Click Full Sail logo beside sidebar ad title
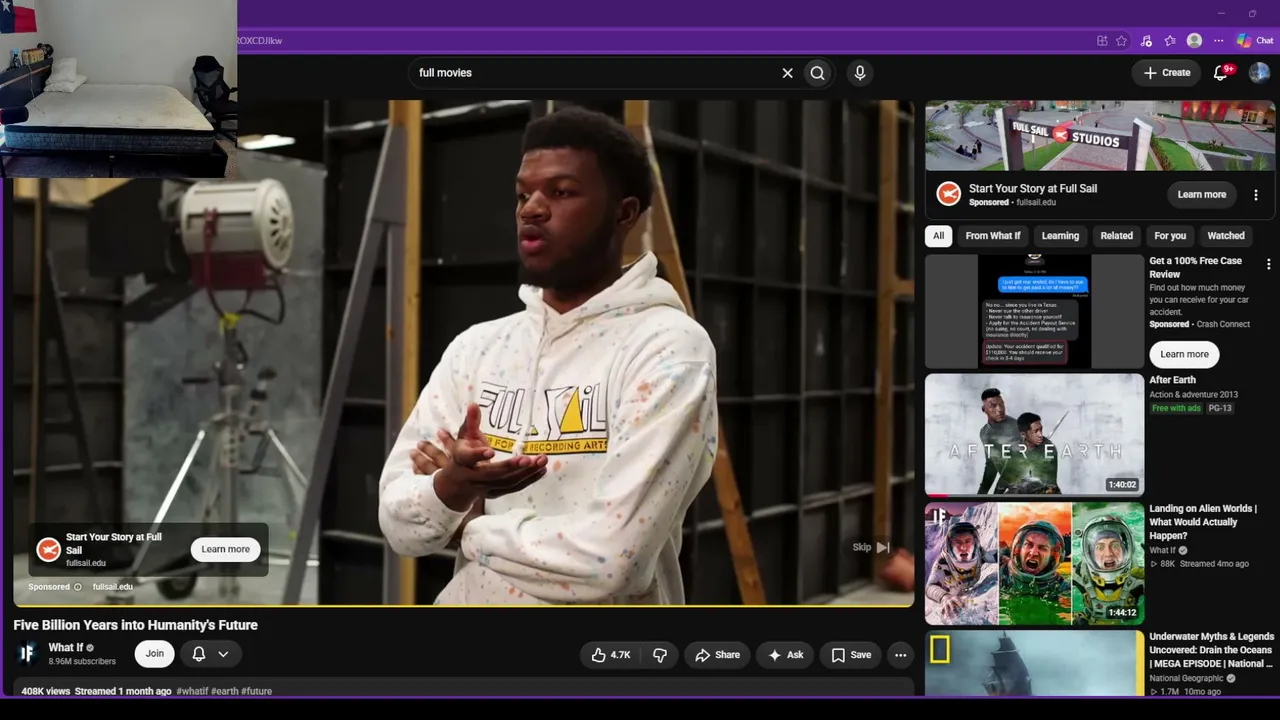Image resolution: width=1280 pixels, height=720 pixels. click(949, 194)
